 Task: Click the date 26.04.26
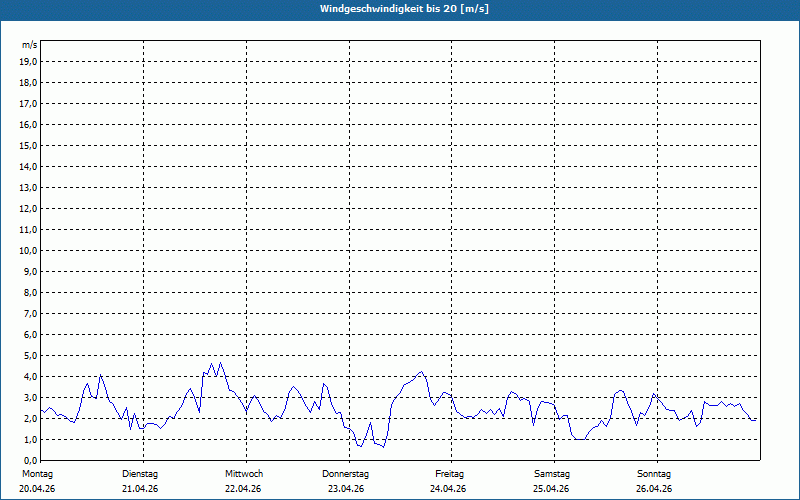click(x=654, y=489)
